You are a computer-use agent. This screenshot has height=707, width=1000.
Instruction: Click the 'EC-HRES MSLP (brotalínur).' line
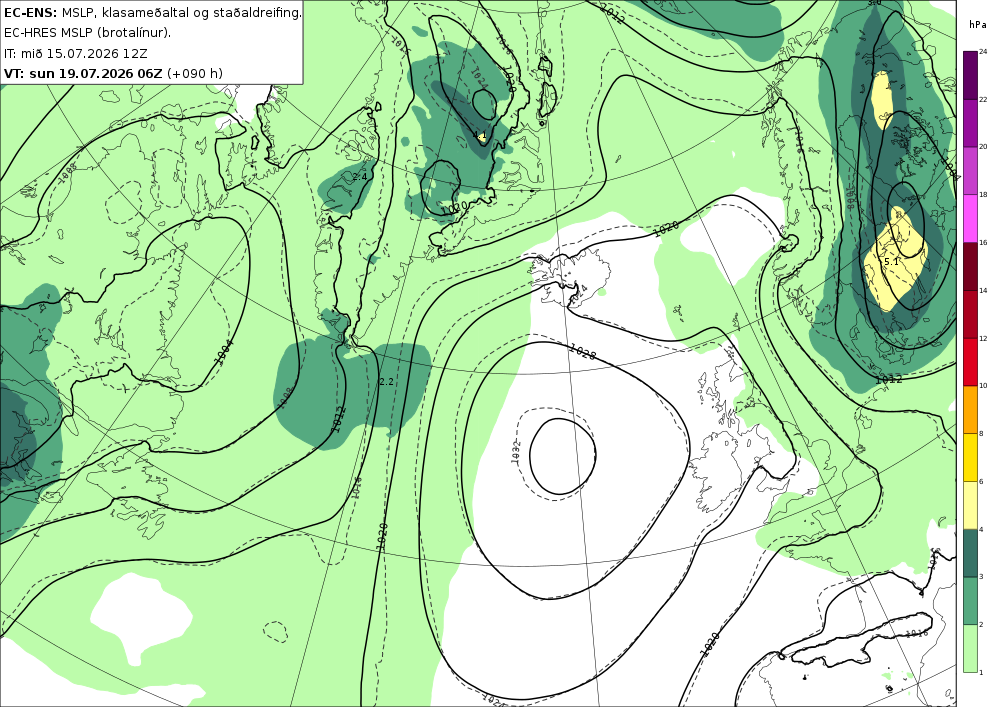(x=87, y=33)
